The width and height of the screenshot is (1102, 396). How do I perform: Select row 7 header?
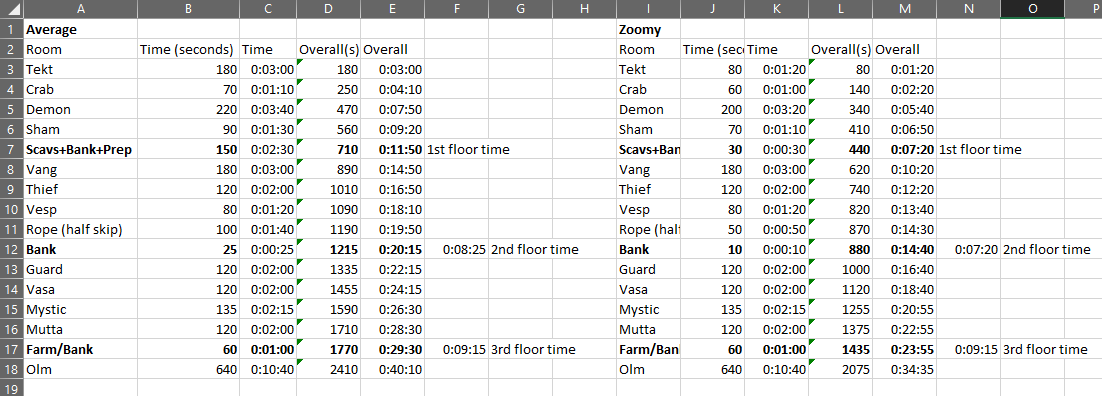pos(12,150)
